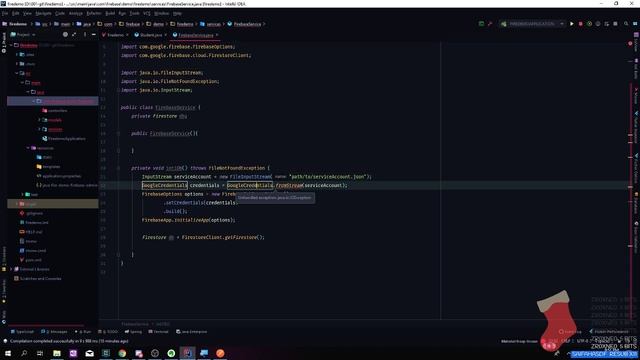
Task: Open the Run tool window tab
Action: 83,332
